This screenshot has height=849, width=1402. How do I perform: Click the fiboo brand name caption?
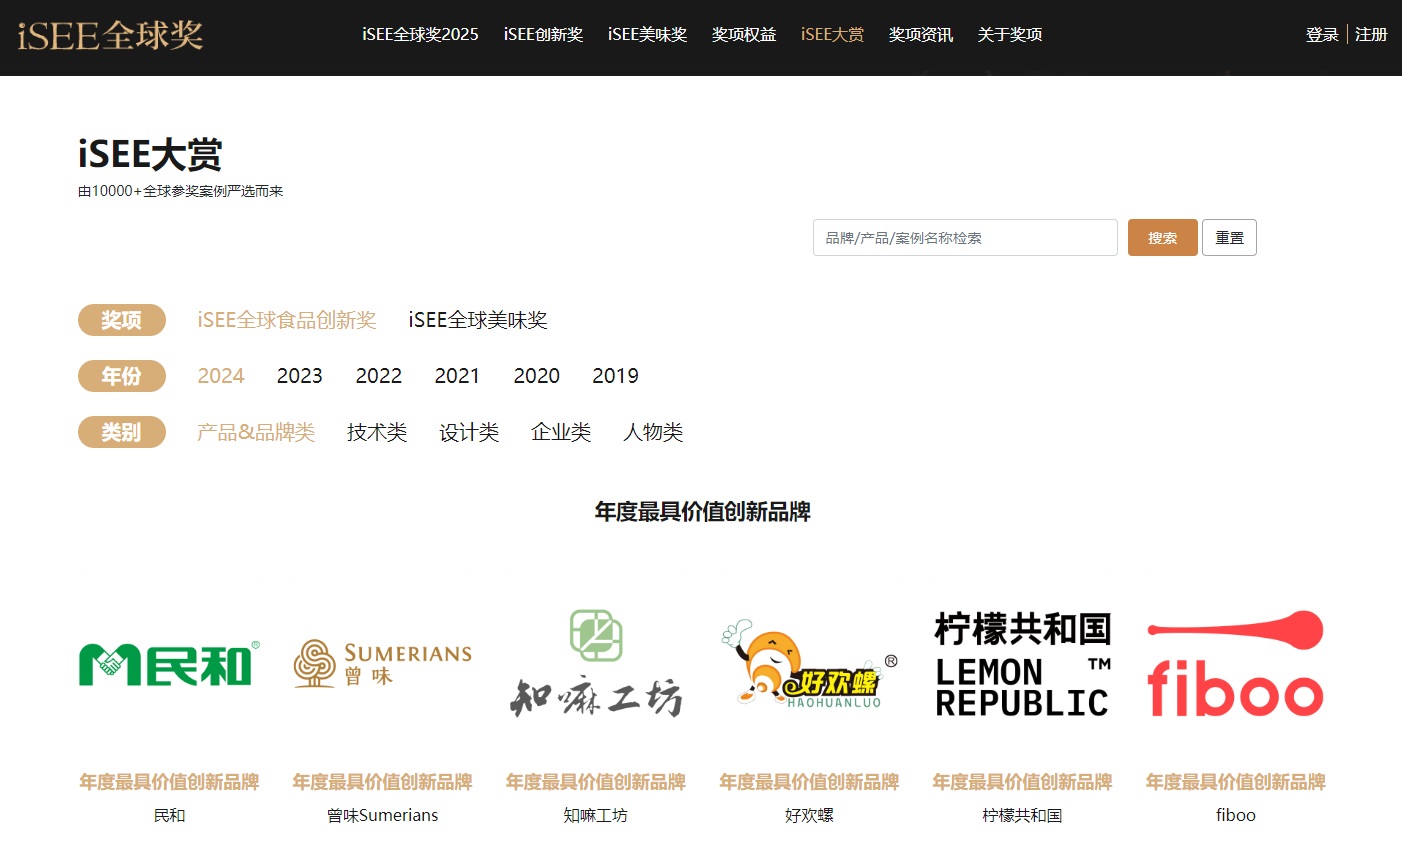coord(1235,815)
